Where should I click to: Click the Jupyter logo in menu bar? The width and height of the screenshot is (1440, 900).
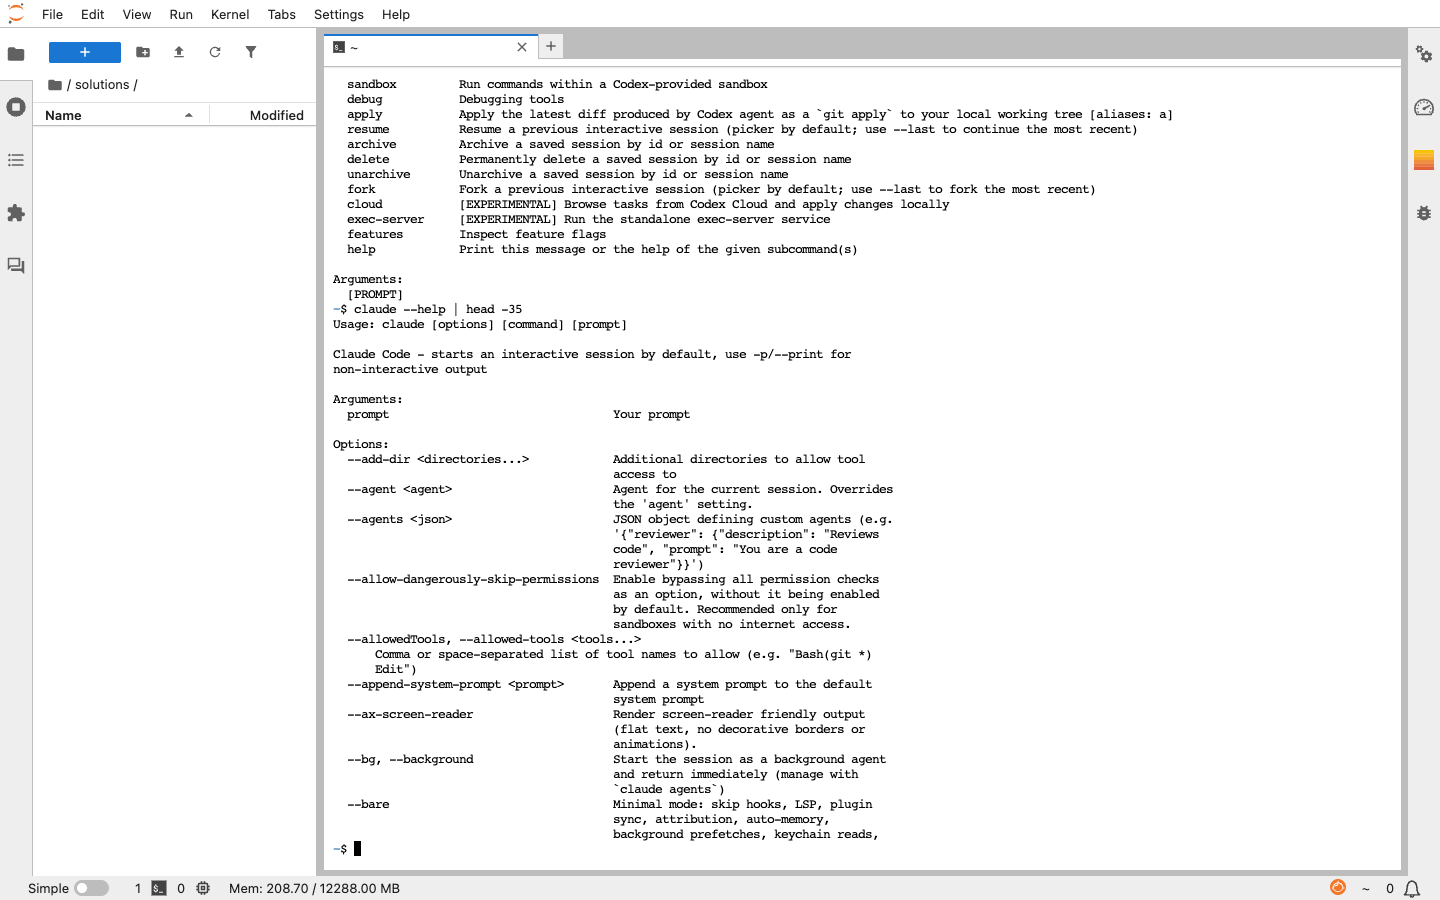tap(16, 14)
